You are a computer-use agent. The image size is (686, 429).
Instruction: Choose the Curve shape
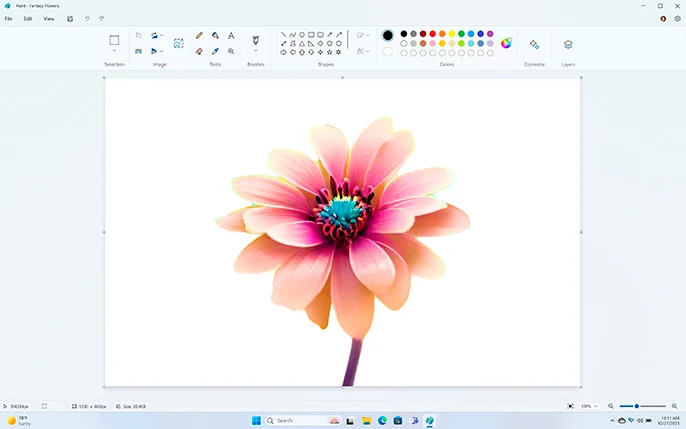coord(293,35)
